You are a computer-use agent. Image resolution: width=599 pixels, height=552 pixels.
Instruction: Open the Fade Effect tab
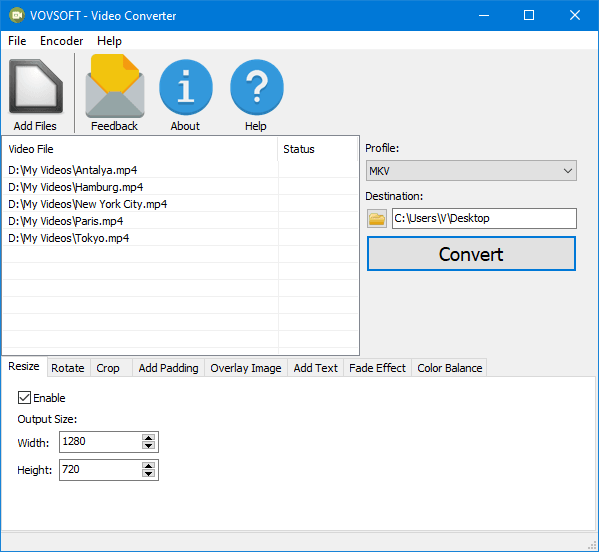click(377, 368)
